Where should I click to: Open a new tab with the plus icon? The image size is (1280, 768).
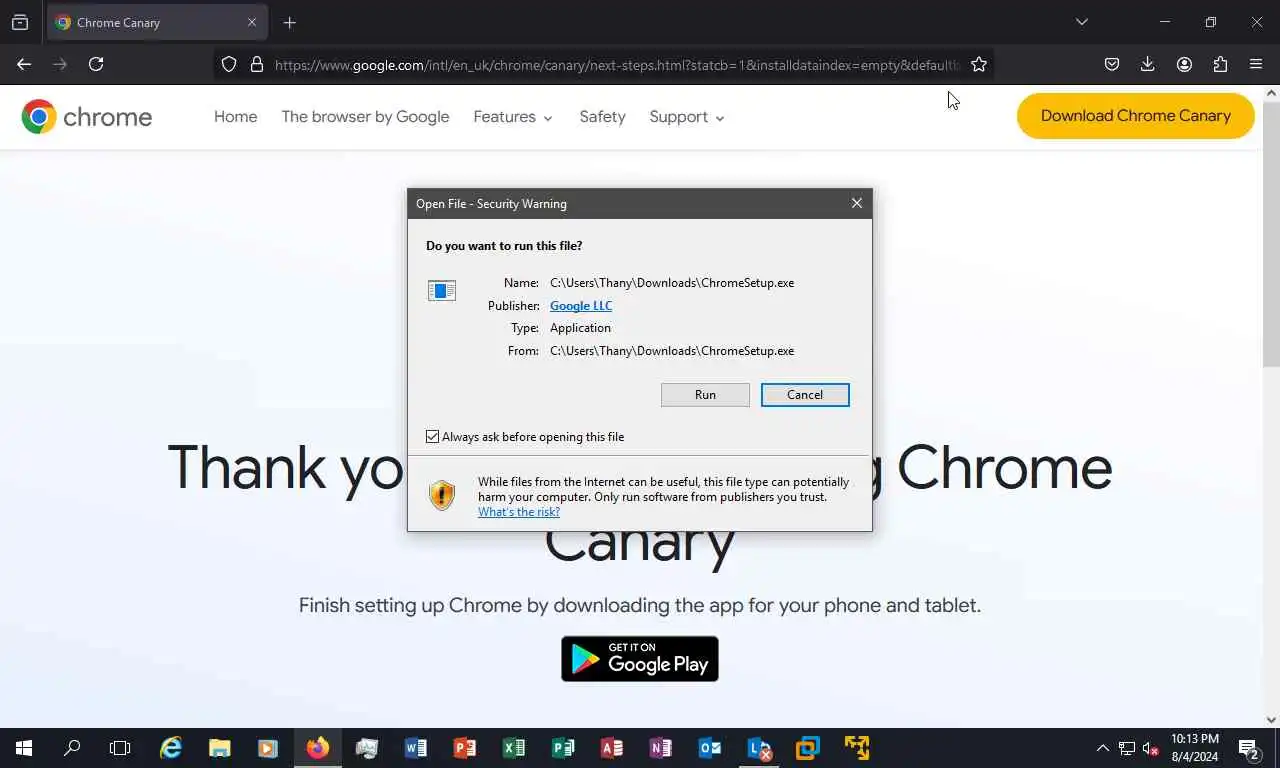tap(289, 22)
